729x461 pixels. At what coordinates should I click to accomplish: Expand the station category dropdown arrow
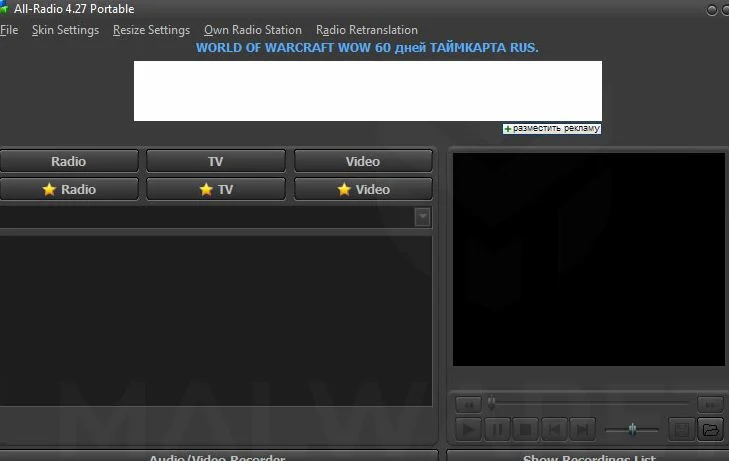(422, 217)
